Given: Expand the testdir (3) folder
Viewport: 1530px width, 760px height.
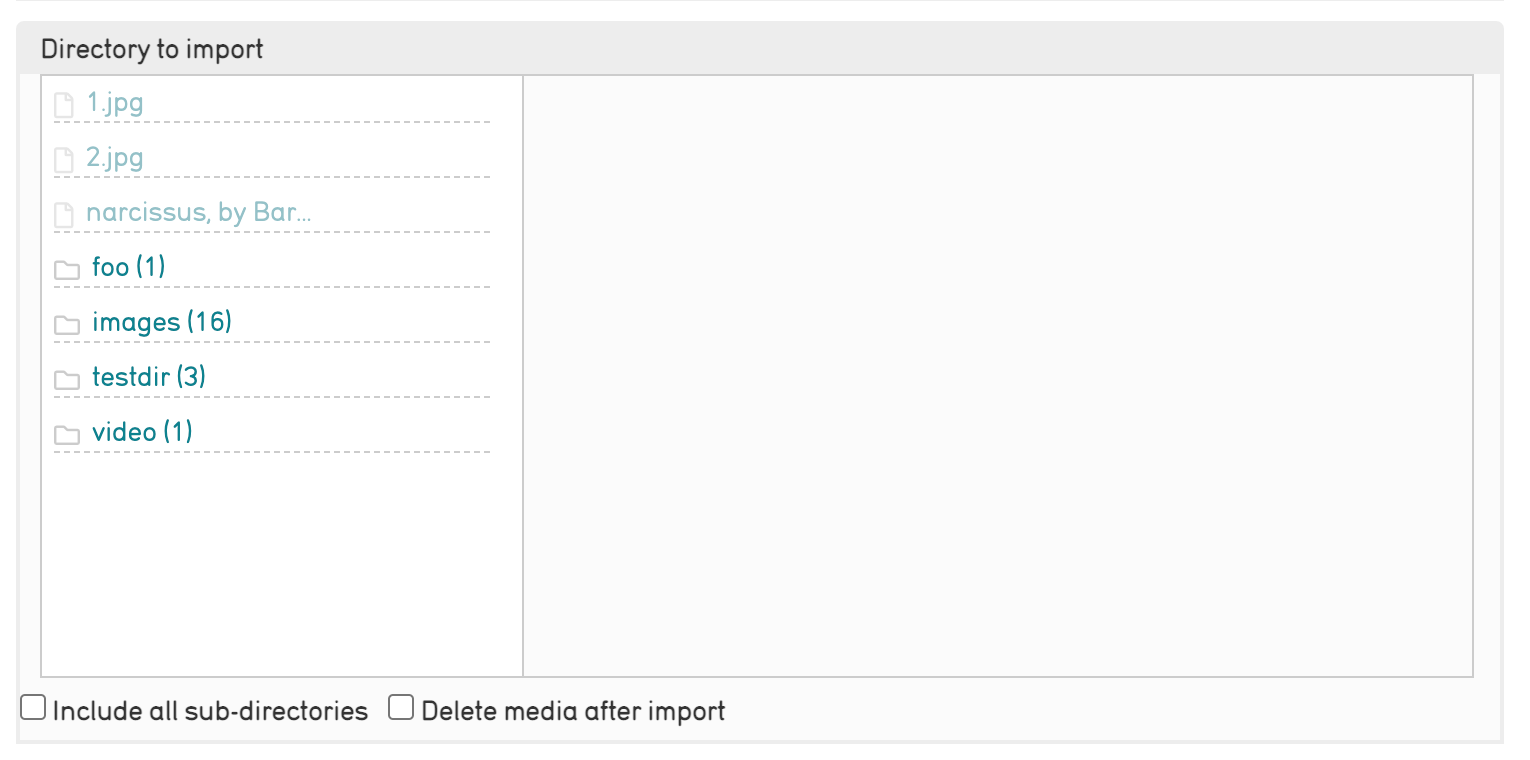Looking at the screenshot, I should point(148,377).
